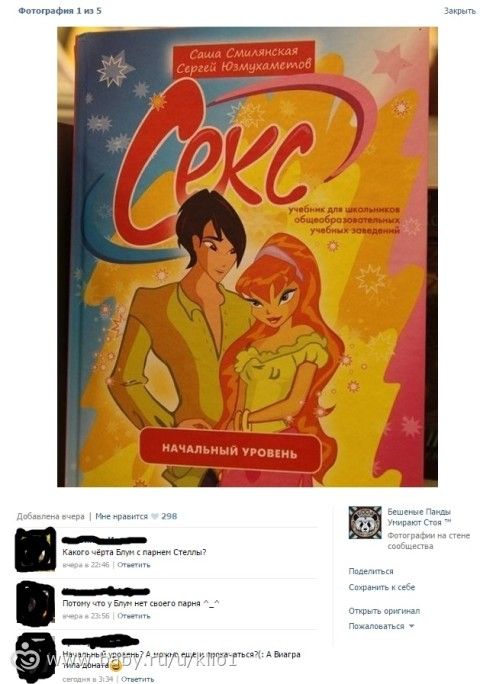The image size is (480, 684).
Task: Click first commenter's redacted name
Action: tap(104, 540)
